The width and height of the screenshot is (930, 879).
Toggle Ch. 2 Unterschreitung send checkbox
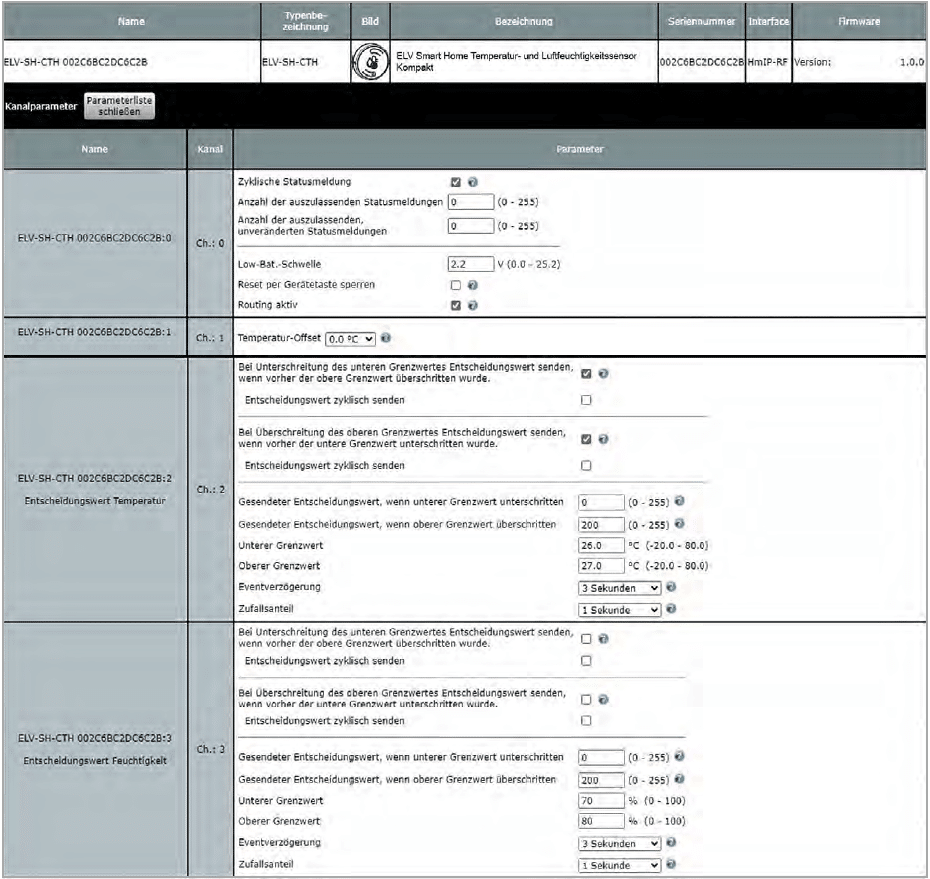pos(586,373)
